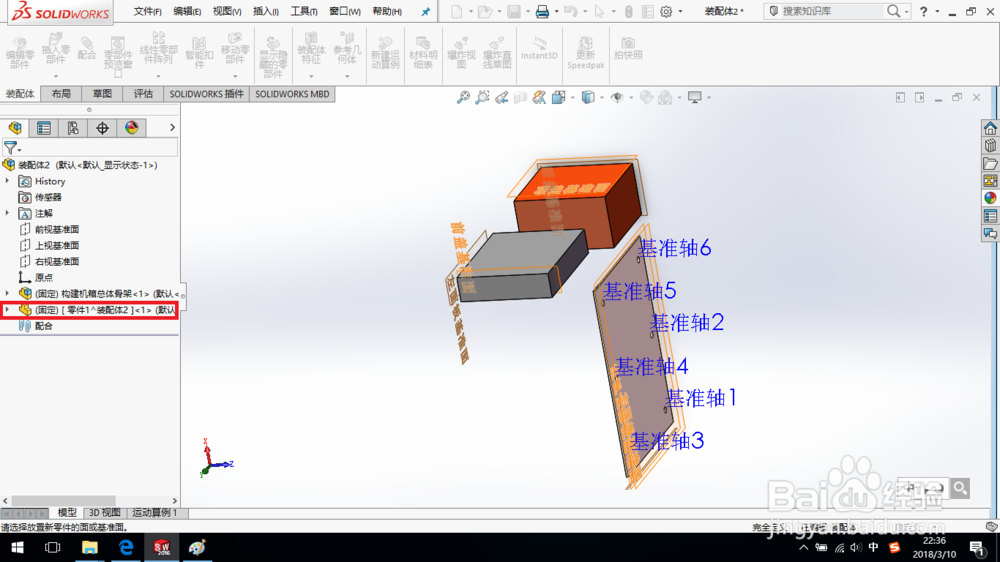Click the Save icon in title bar

click(513, 11)
